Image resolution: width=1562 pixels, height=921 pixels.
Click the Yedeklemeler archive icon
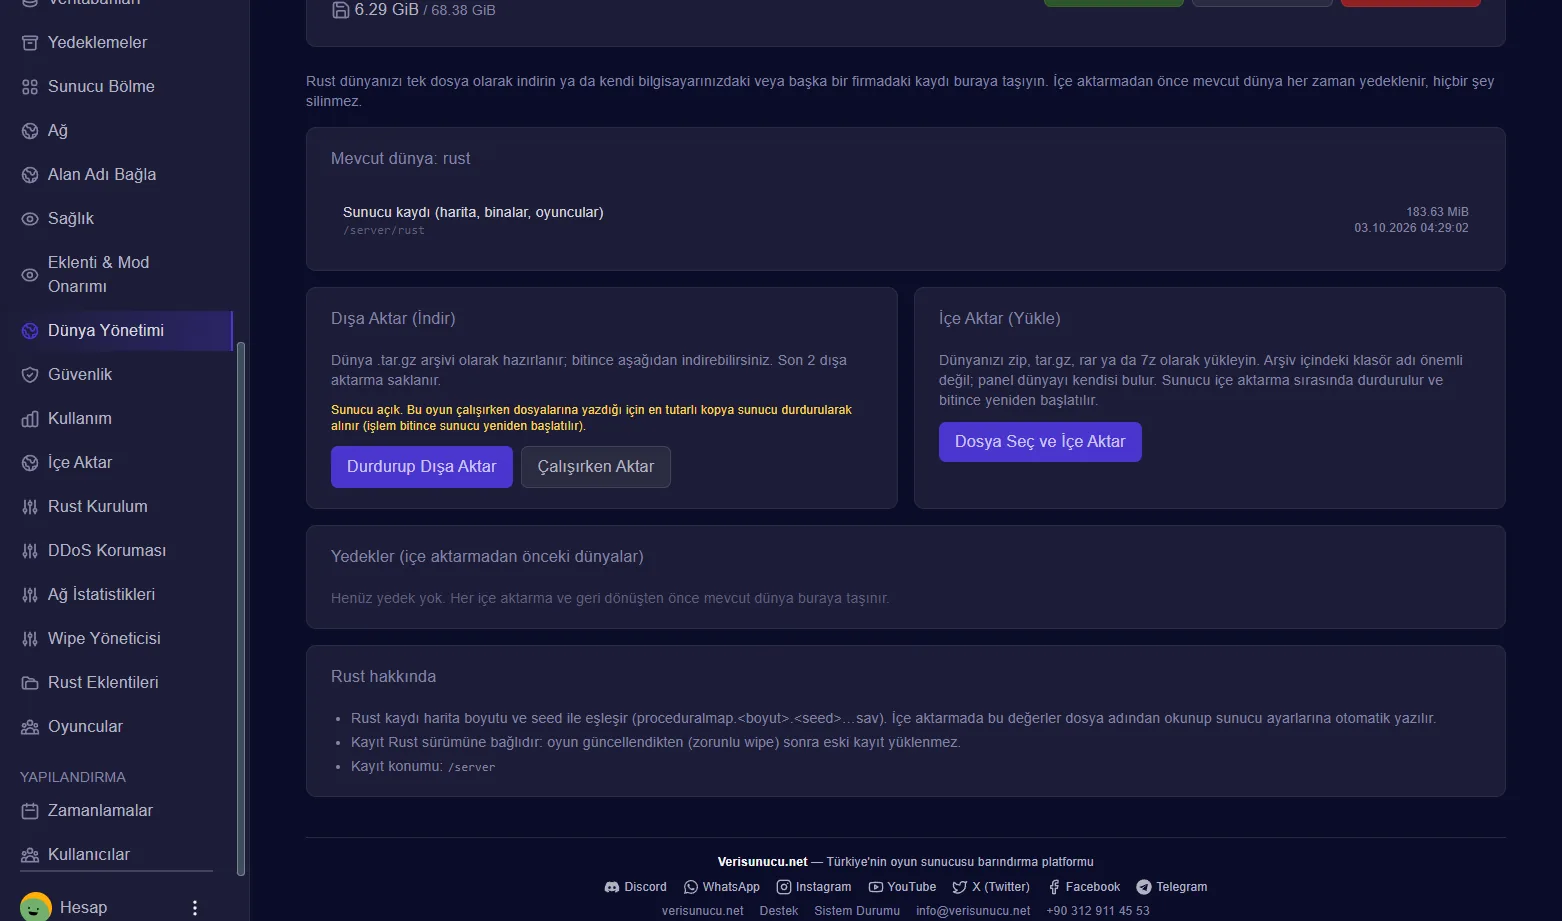[x=30, y=43]
